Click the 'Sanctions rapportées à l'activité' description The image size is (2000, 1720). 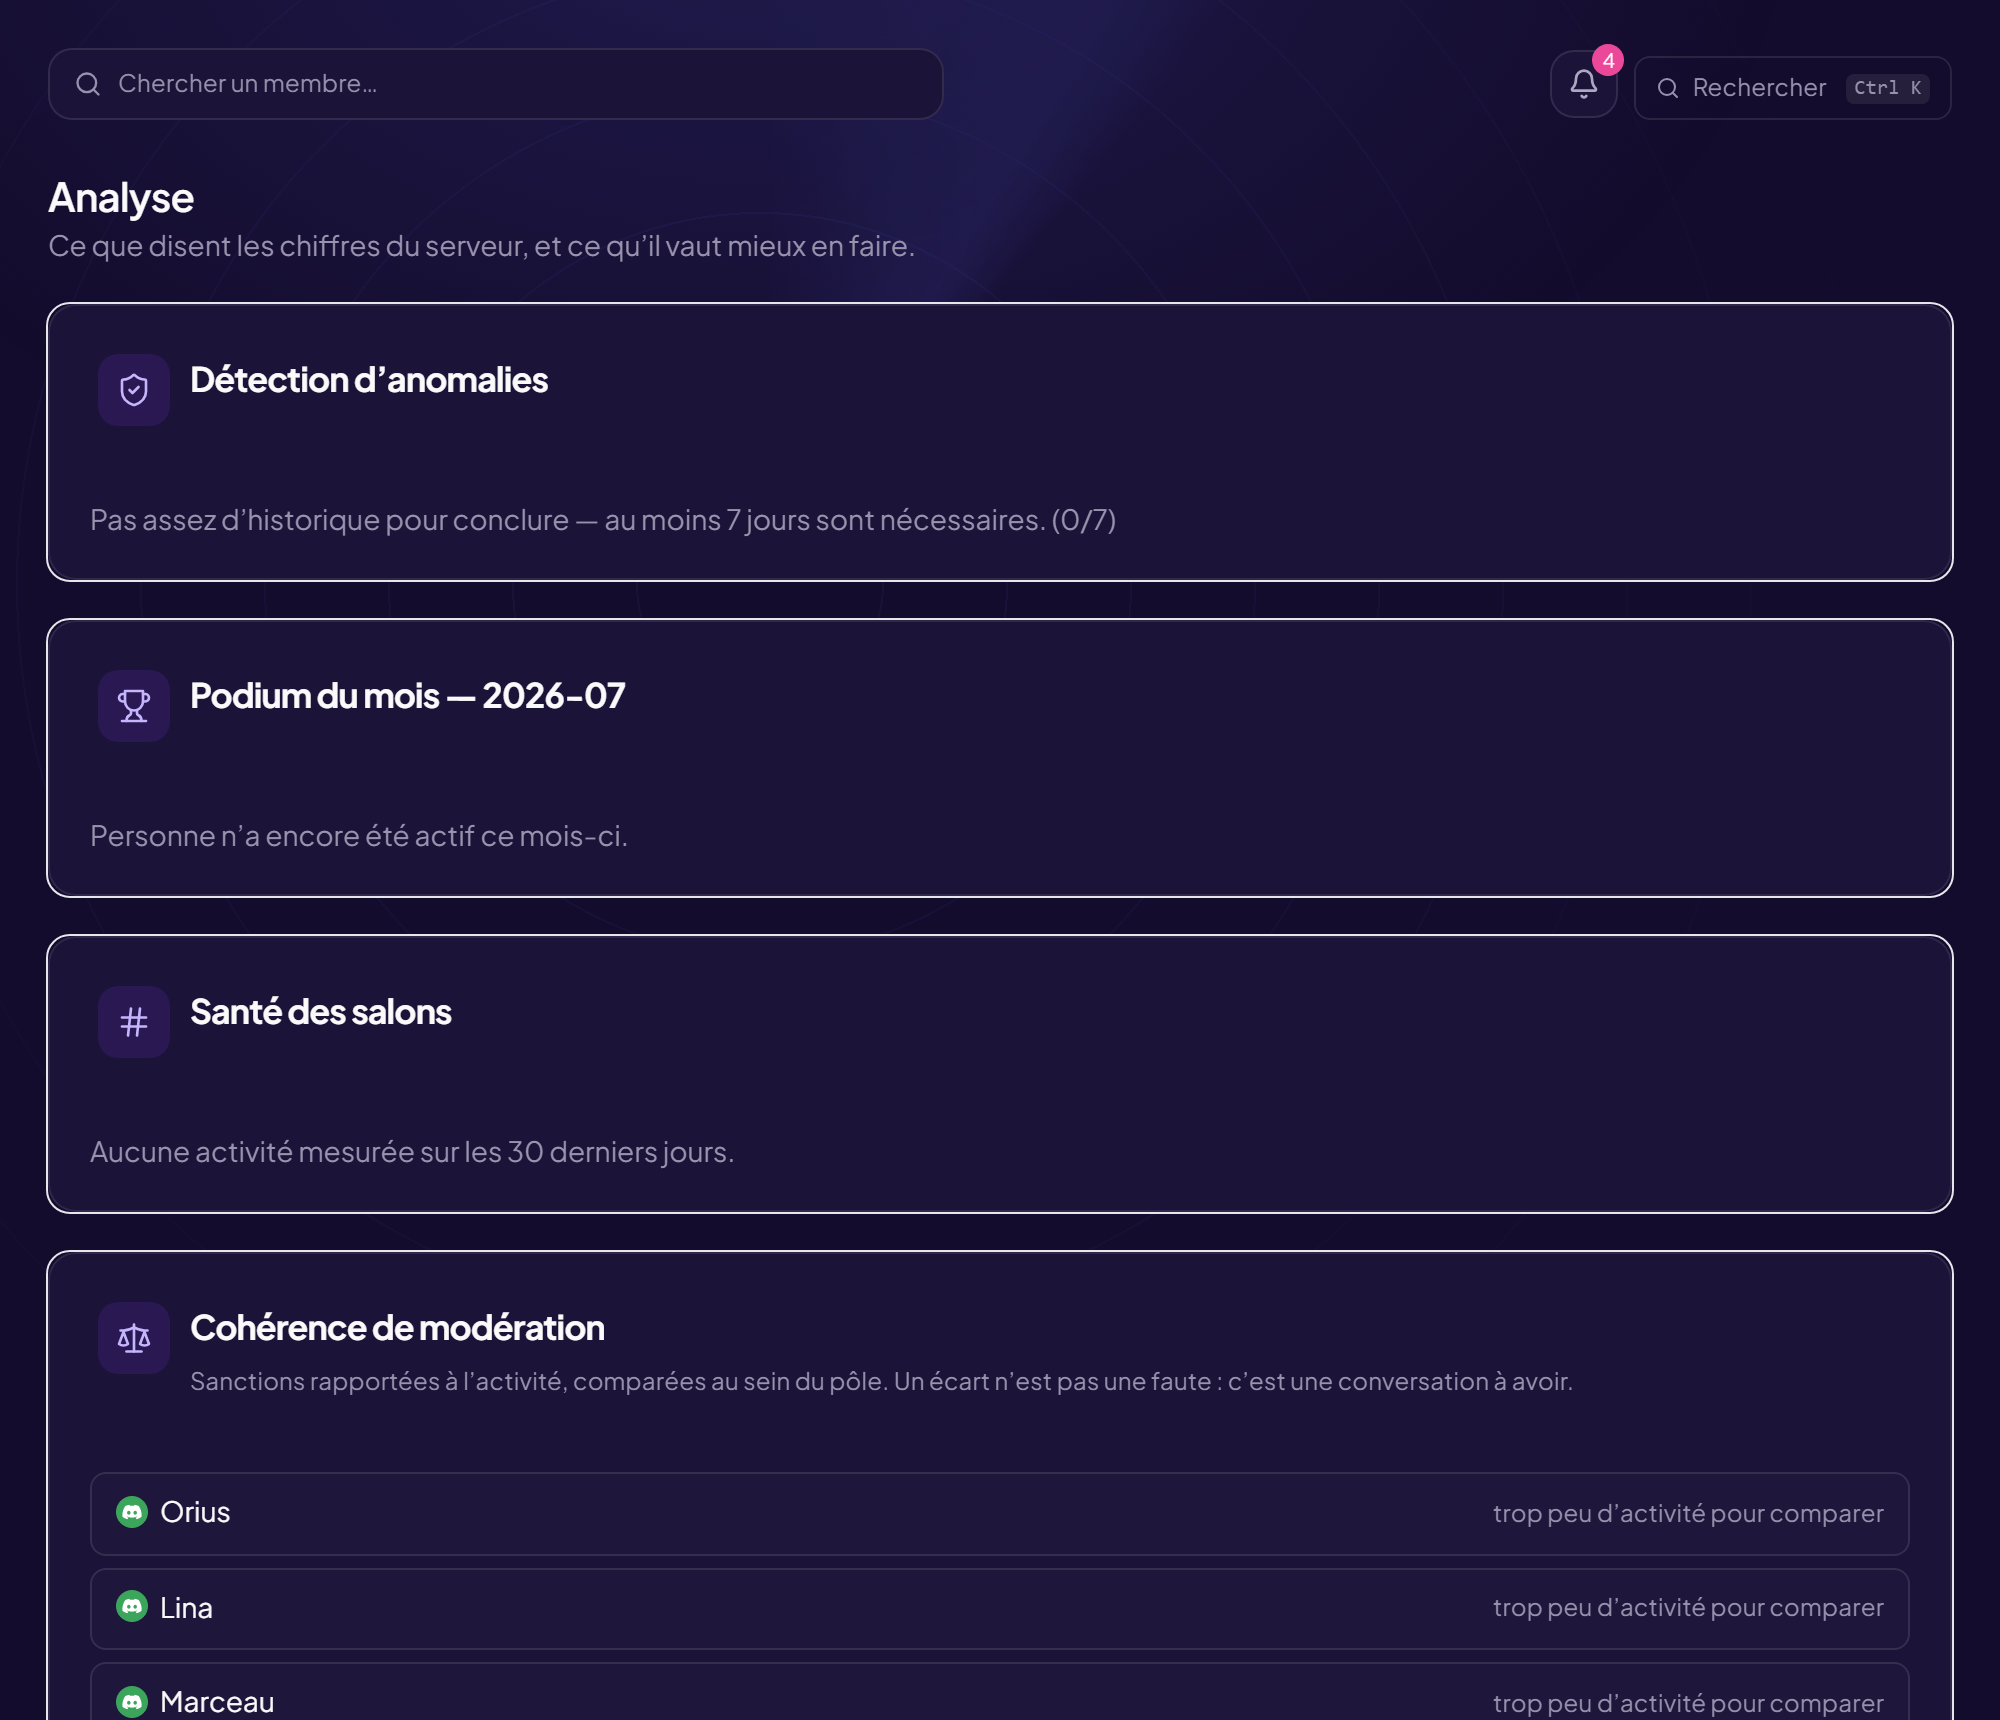coord(881,1382)
